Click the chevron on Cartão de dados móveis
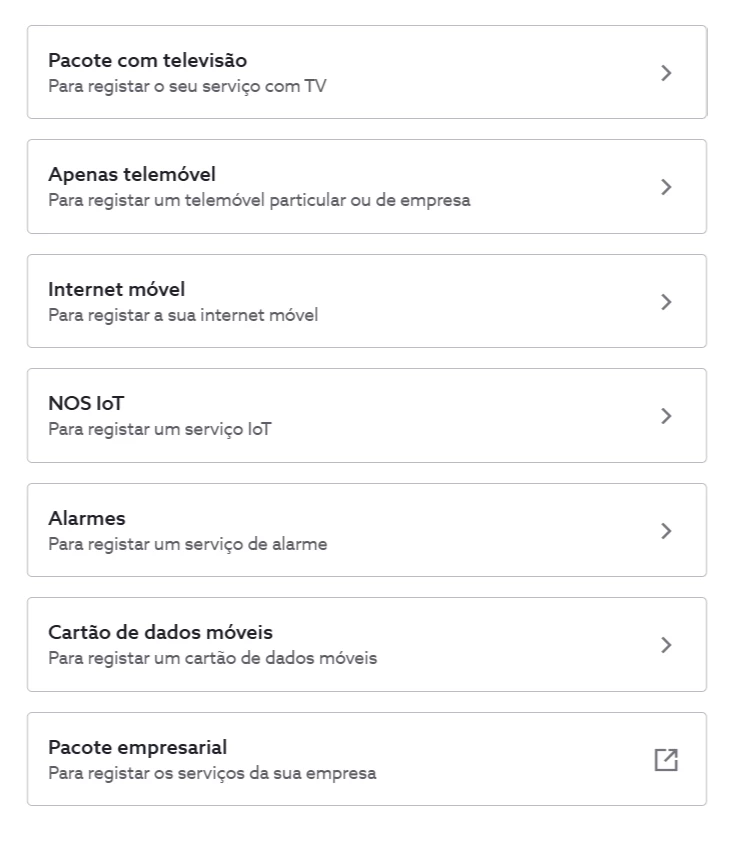736x852 pixels. pos(666,645)
